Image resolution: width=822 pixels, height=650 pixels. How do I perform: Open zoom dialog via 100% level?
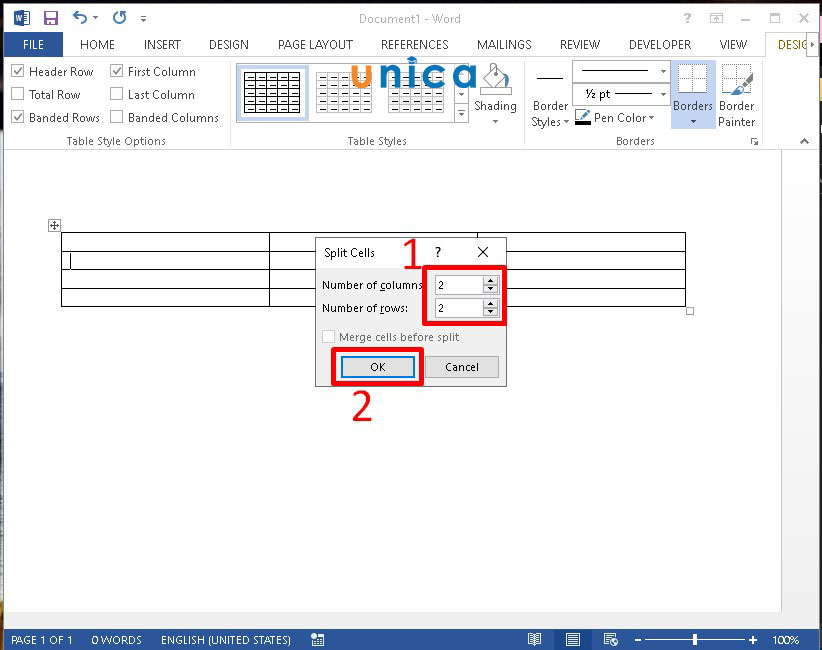[x=785, y=640]
